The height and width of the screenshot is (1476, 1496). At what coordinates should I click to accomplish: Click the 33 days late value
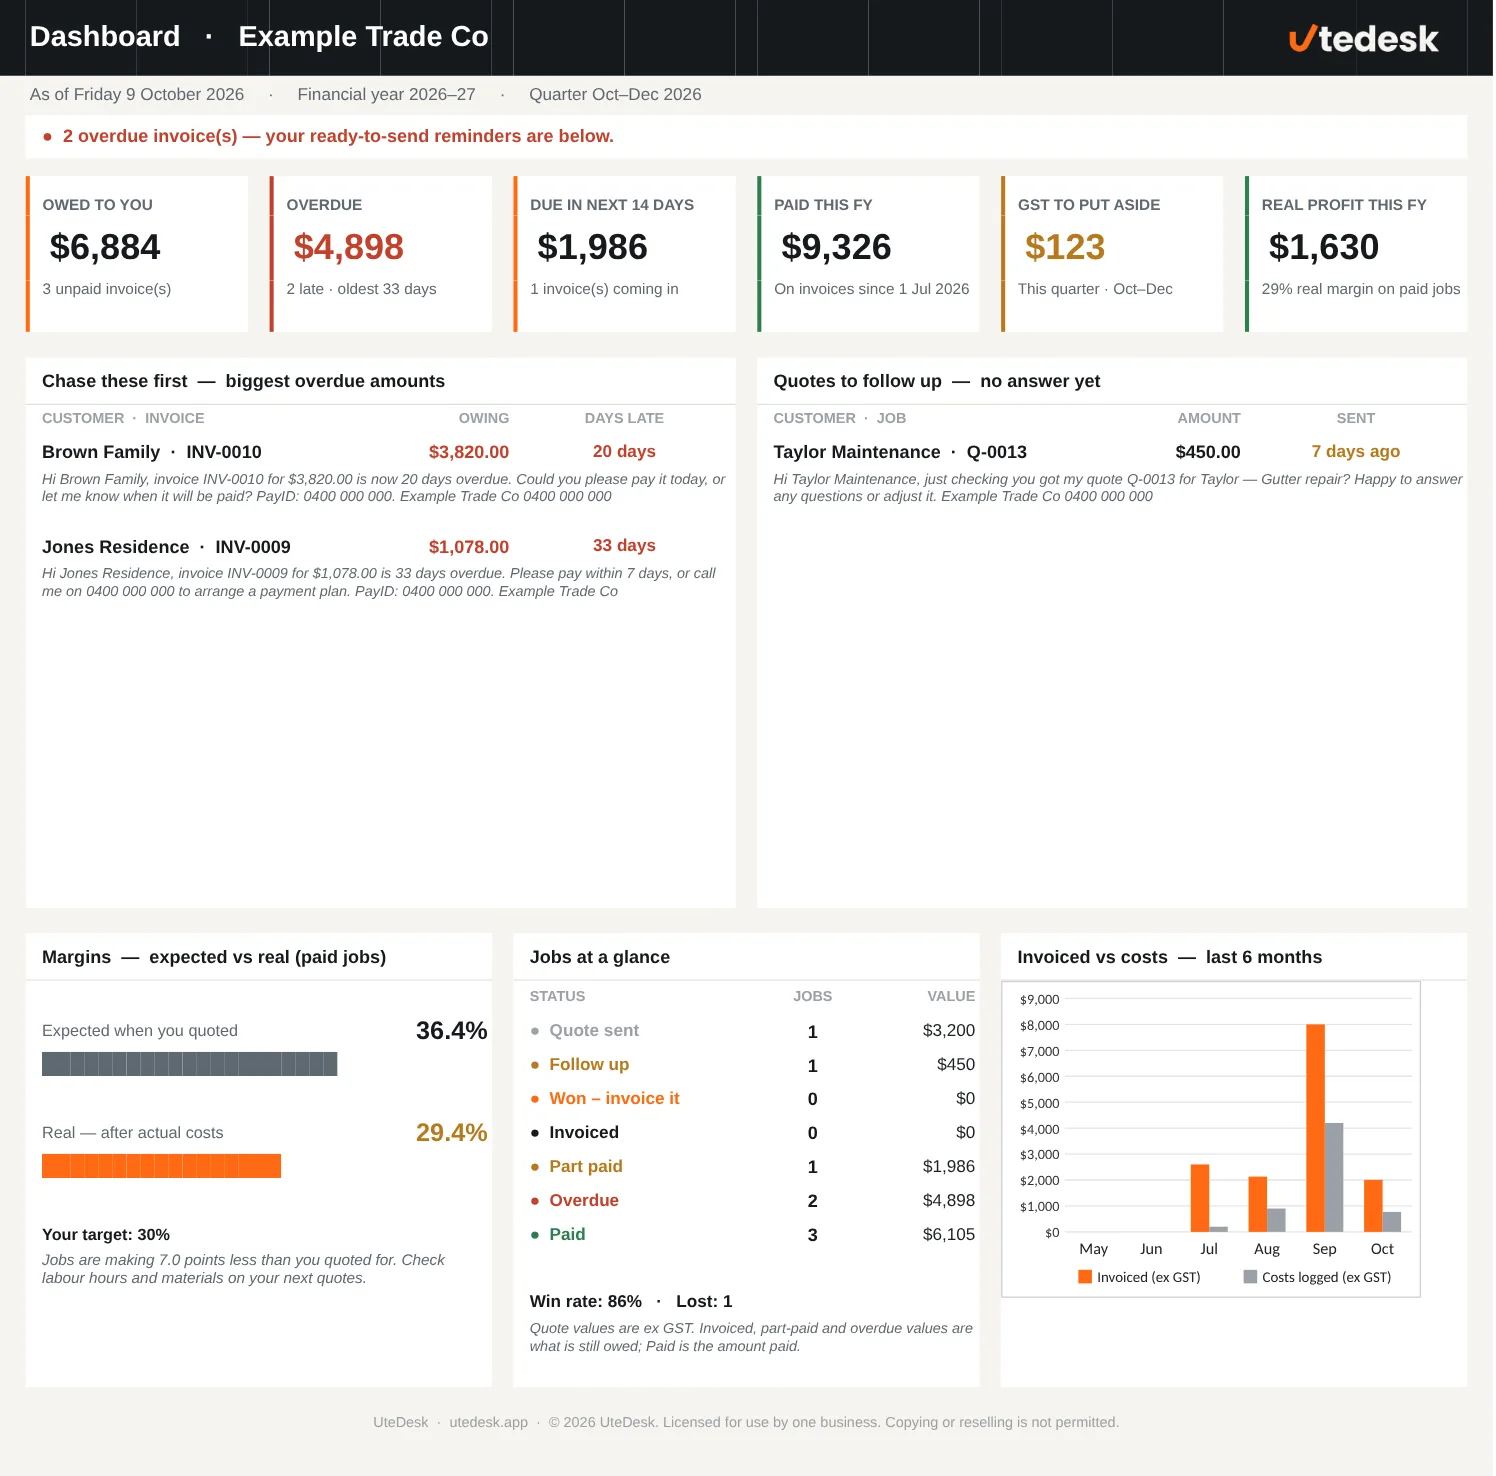point(624,546)
